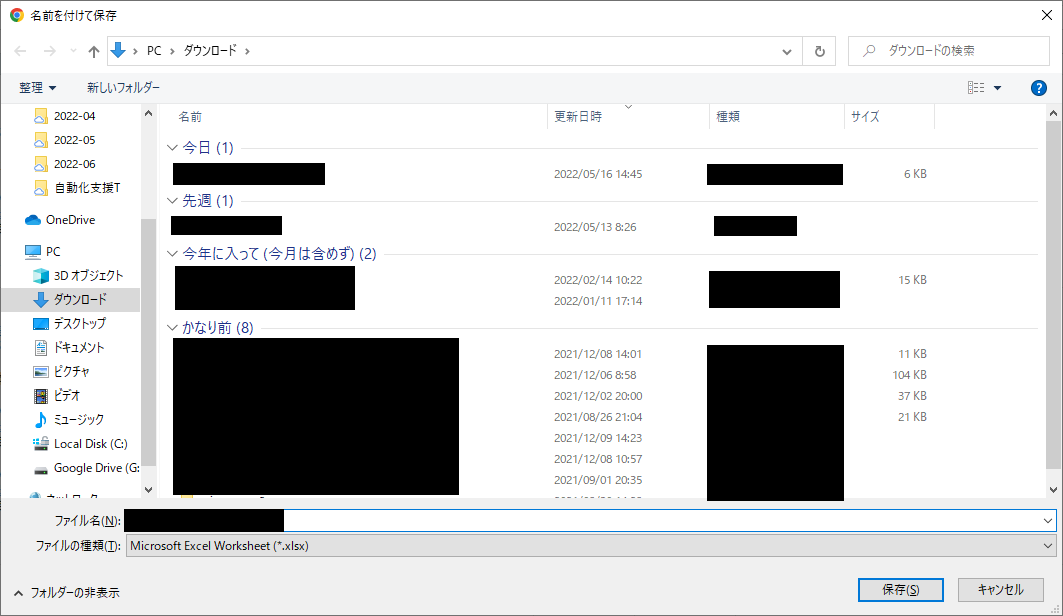
Task: Collapse the 今日 (Today) file group
Action: coord(172,147)
